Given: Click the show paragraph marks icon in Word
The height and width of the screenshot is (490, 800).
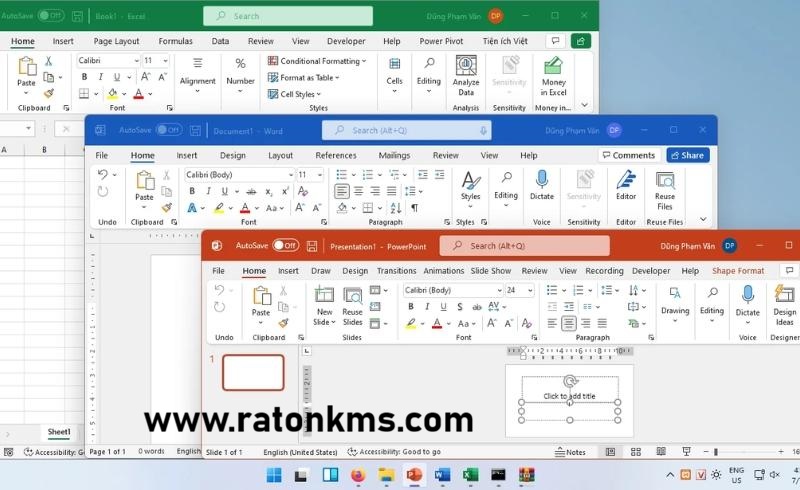Looking at the screenshot, I should tap(415, 208).
